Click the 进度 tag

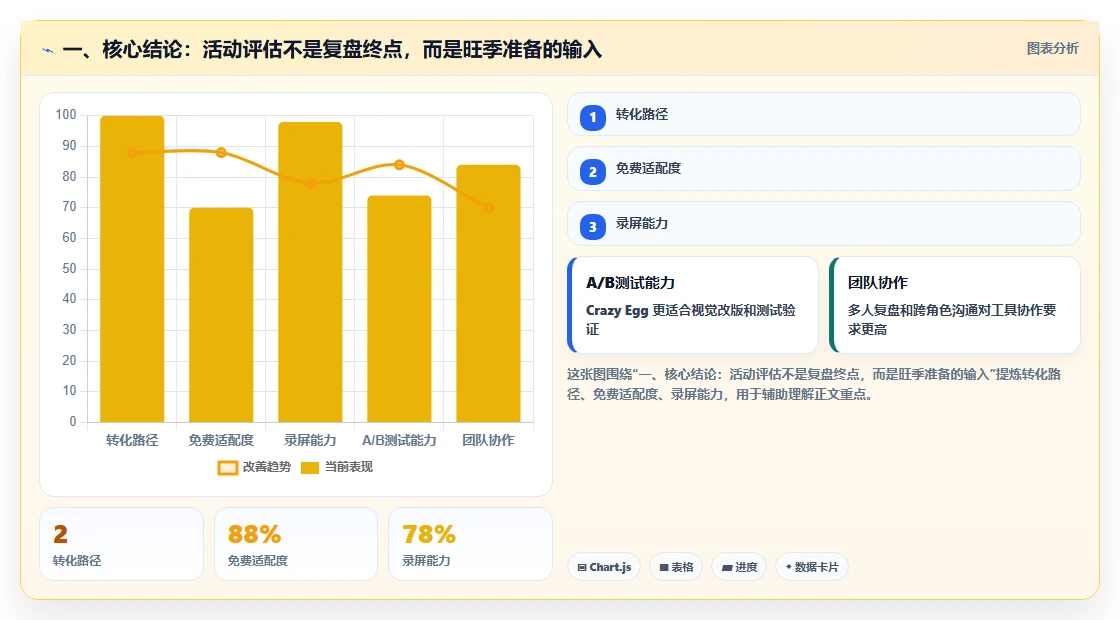[x=739, y=567]
